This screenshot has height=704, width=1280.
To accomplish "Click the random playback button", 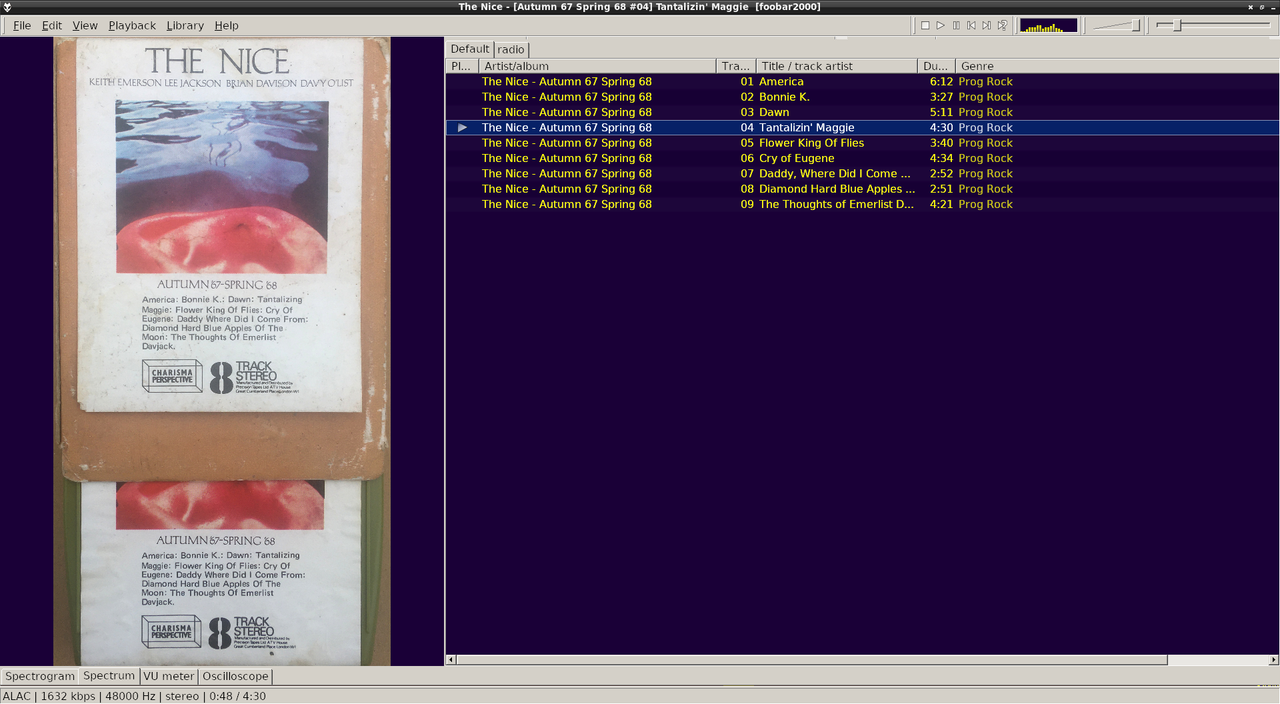I will click(x=1002, y=25).
